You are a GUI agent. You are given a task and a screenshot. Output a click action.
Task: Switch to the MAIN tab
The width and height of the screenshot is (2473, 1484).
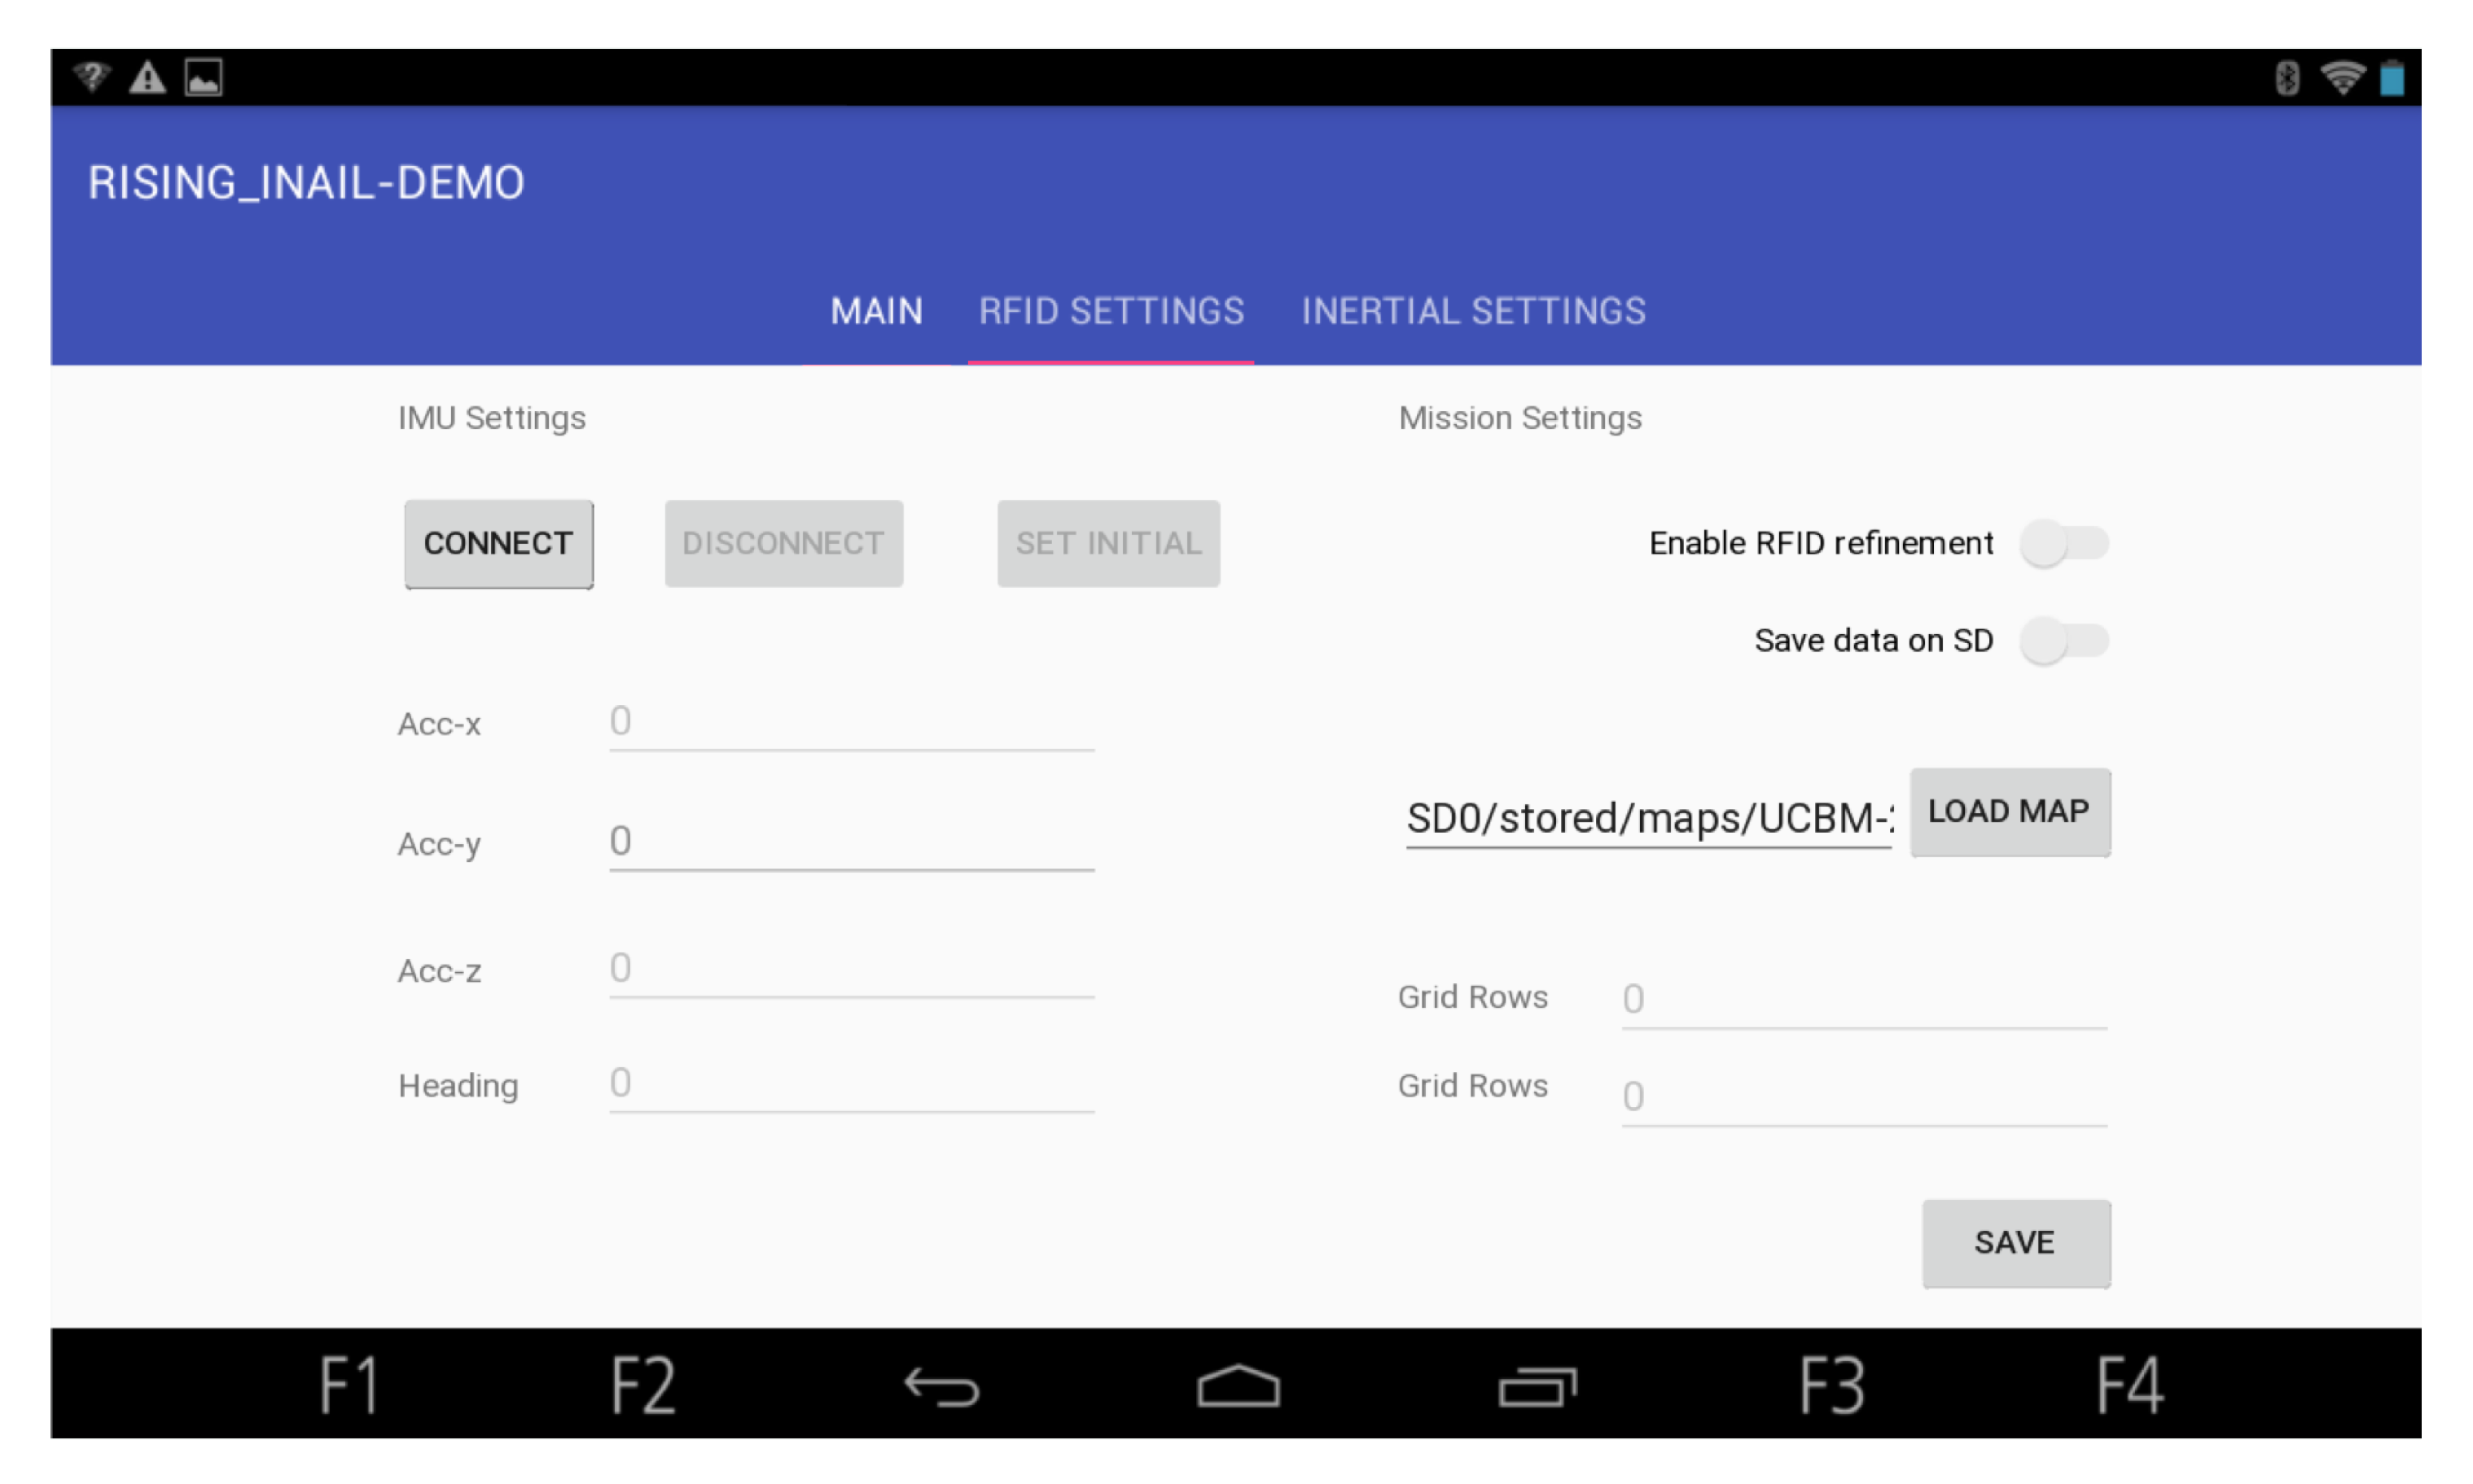[876, 311]
